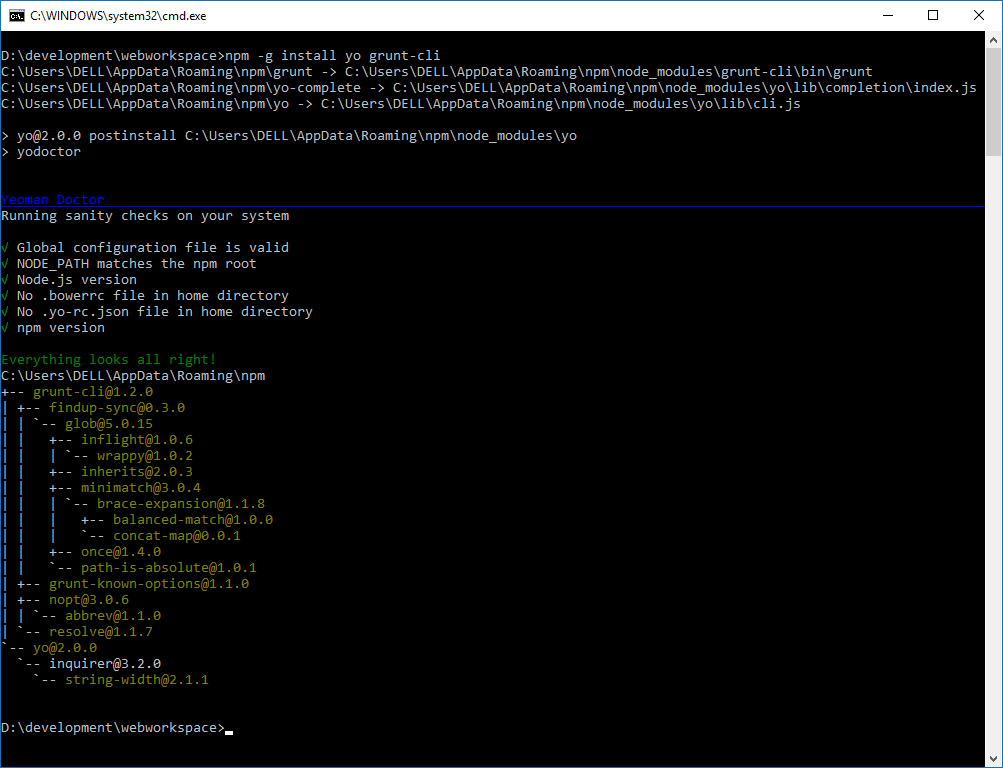Image resolution: width=1003 pixels, height=768 pixels.
Task: Click the scrollbar up arrow
Action: [993, 40]
